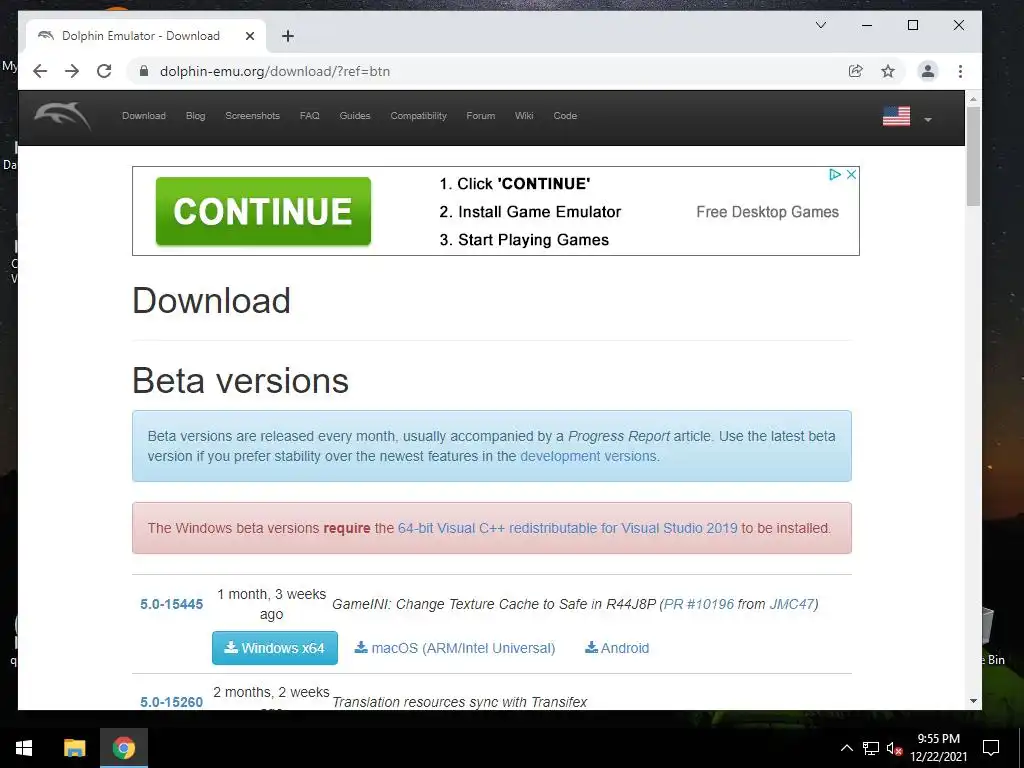Image resolution: width=1024 pixels, height=768 pixels.
Task: Open the Windows Start menu
Action: [24, 748]
